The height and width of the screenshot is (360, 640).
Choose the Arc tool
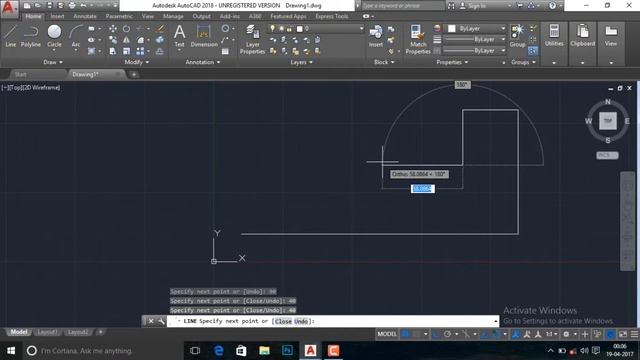76,36
